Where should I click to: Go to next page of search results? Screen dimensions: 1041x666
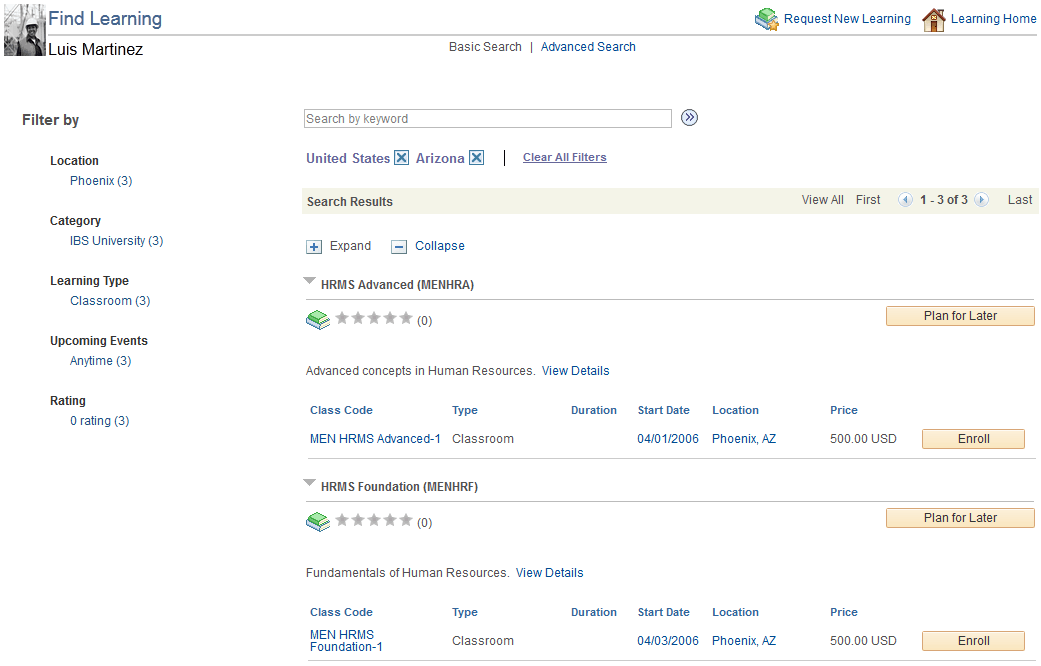point(981,199)
